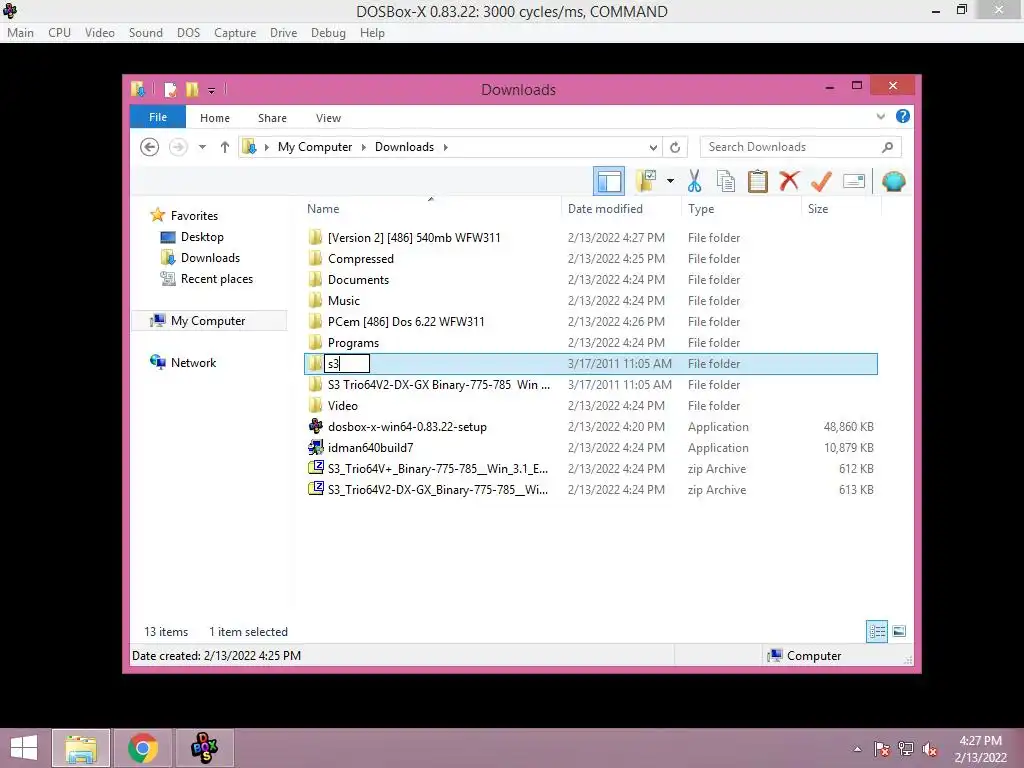Click the Forward navigation arrow
Screen dimensions: 1024x768
pyautogui.click(x=178, y=147)
